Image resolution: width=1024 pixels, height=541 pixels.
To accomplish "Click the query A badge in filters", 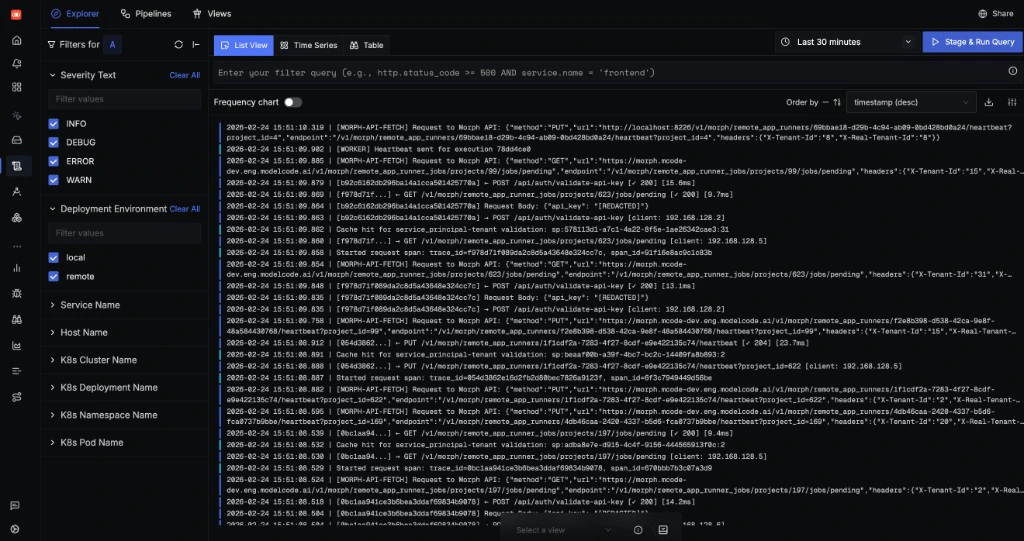I will (112, 44).
